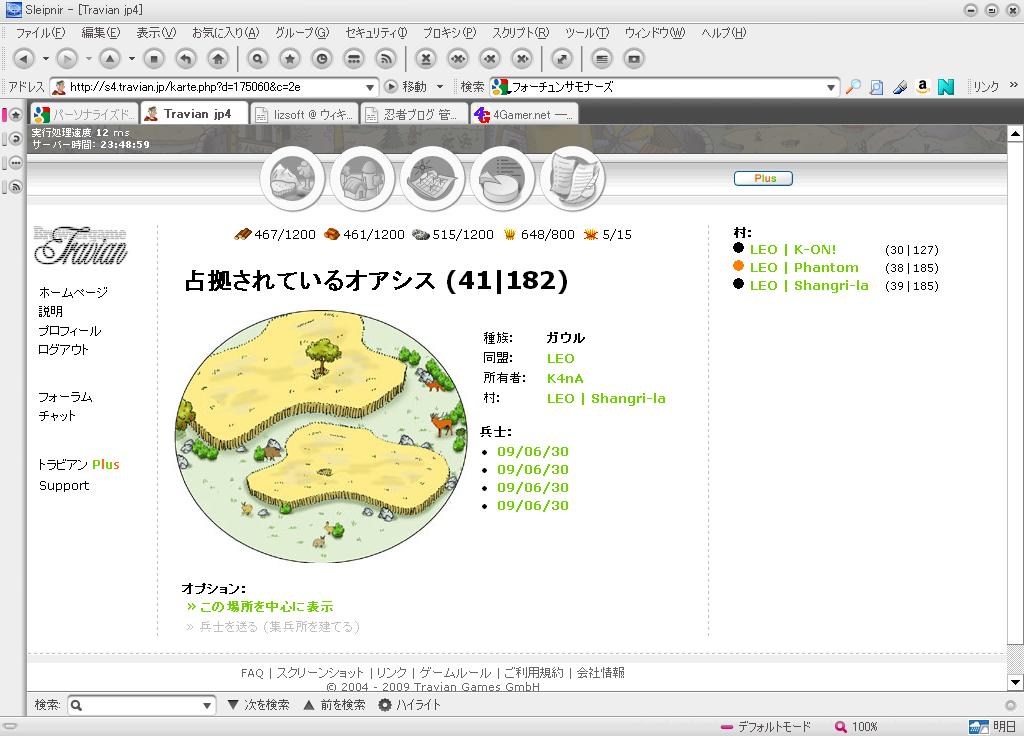Click the デフォルトモード status bar entry
1024x736 pixels.
point(765,727)
